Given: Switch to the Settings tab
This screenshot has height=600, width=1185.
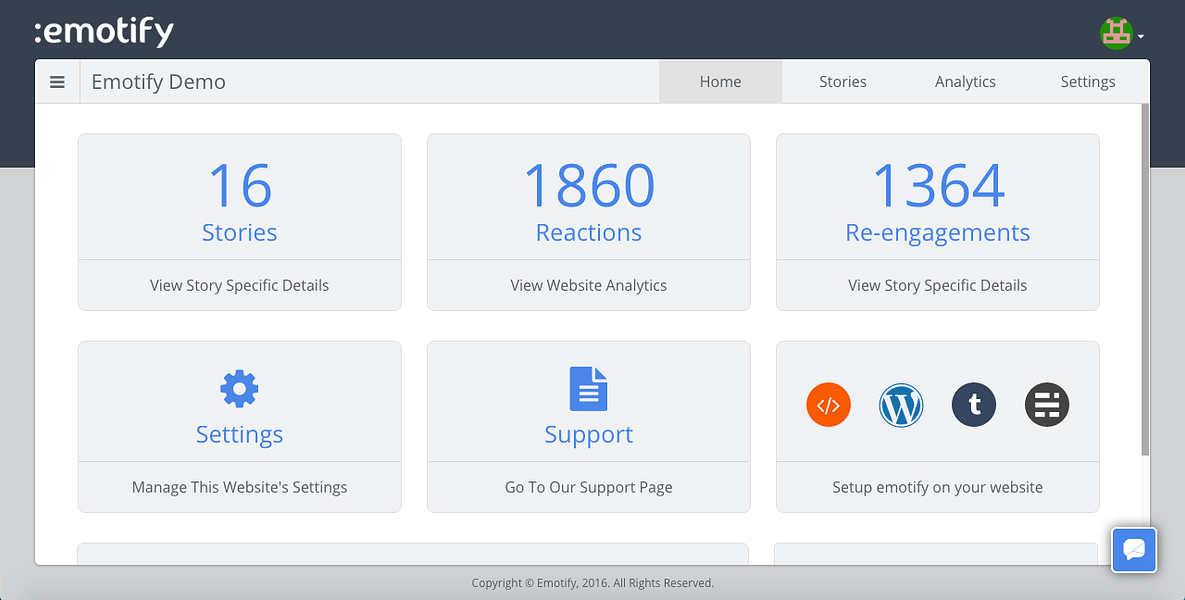Looking at the screenshot, I should (x=1088, y=82).
